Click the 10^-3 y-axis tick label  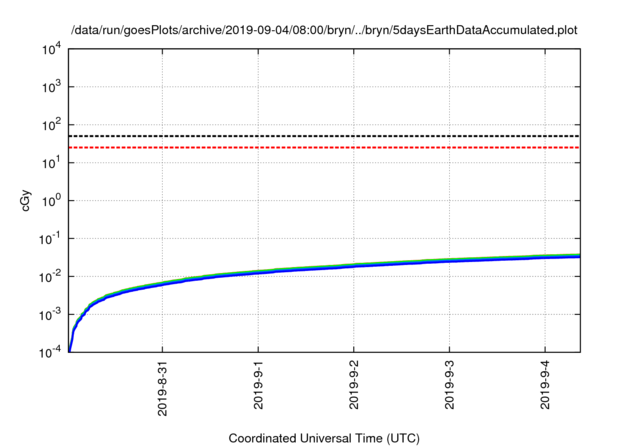click(x=50, y=315)
